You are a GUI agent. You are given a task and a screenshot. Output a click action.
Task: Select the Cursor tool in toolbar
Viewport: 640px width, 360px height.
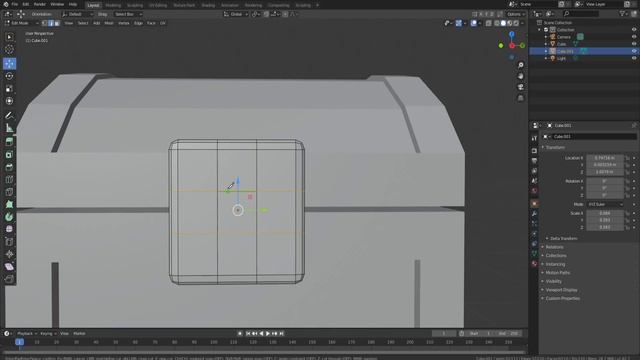tap(9, 49)
